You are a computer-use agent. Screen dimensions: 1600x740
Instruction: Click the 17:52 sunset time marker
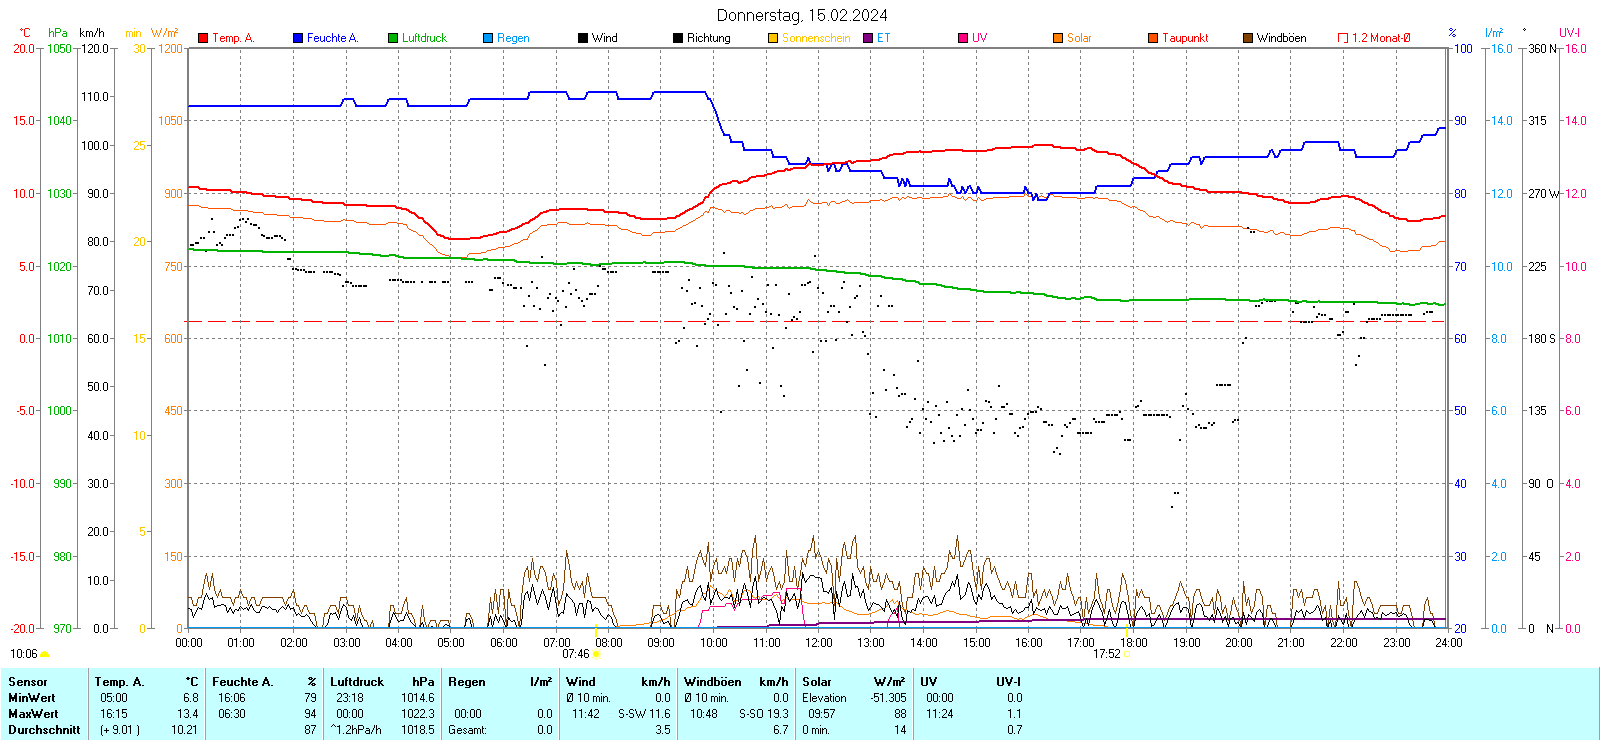(1106, 654)
